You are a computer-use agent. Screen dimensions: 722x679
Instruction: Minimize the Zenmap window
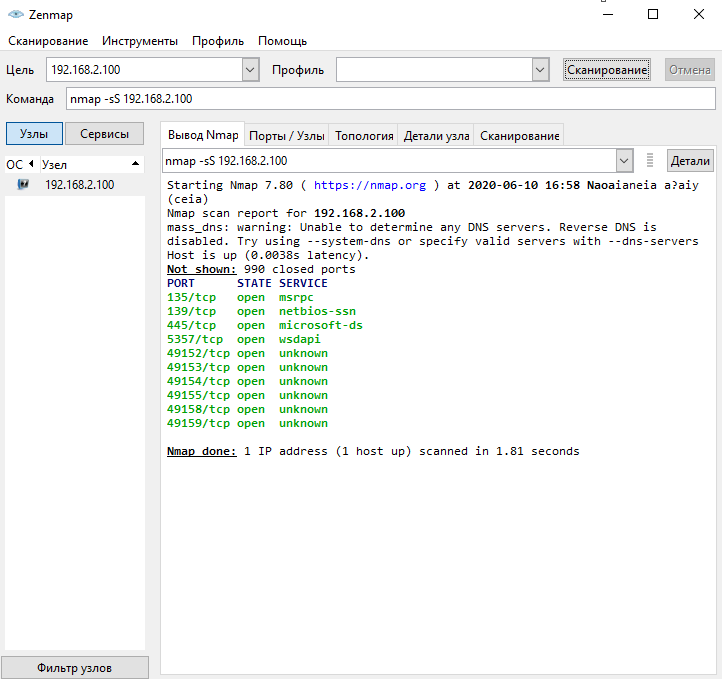click(x=608, y=14)
